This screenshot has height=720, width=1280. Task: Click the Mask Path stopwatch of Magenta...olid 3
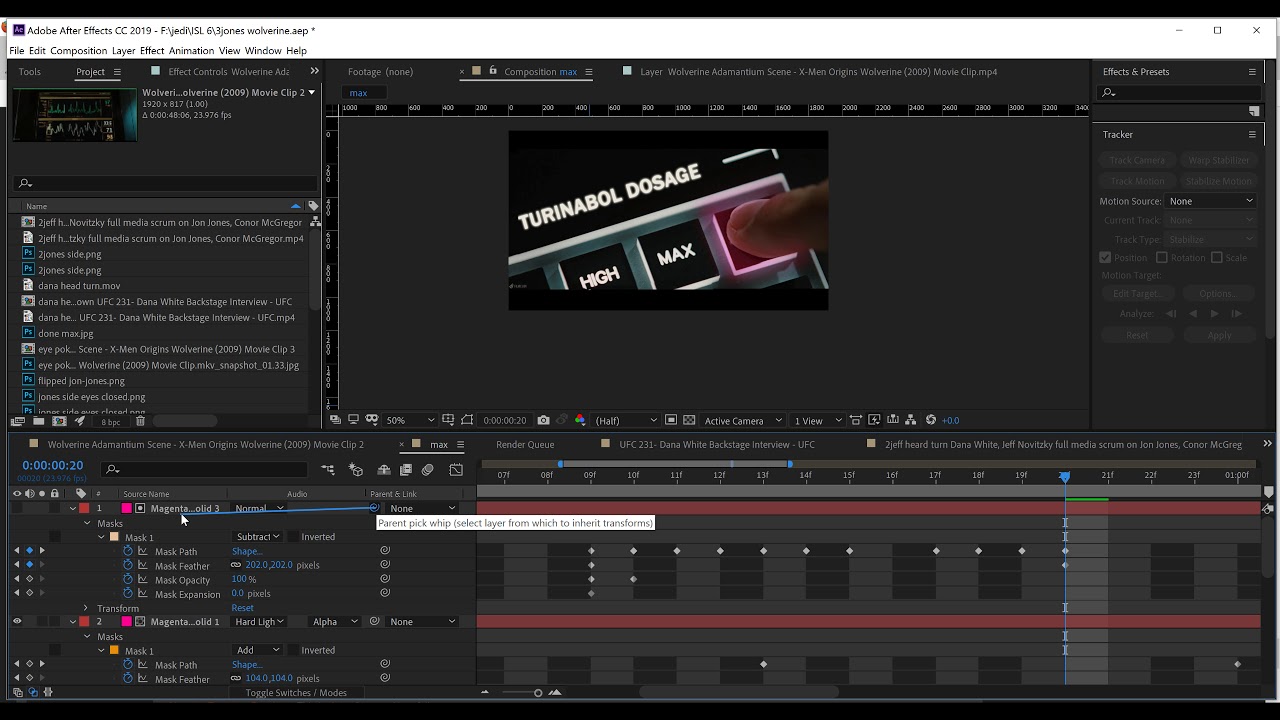128,551
